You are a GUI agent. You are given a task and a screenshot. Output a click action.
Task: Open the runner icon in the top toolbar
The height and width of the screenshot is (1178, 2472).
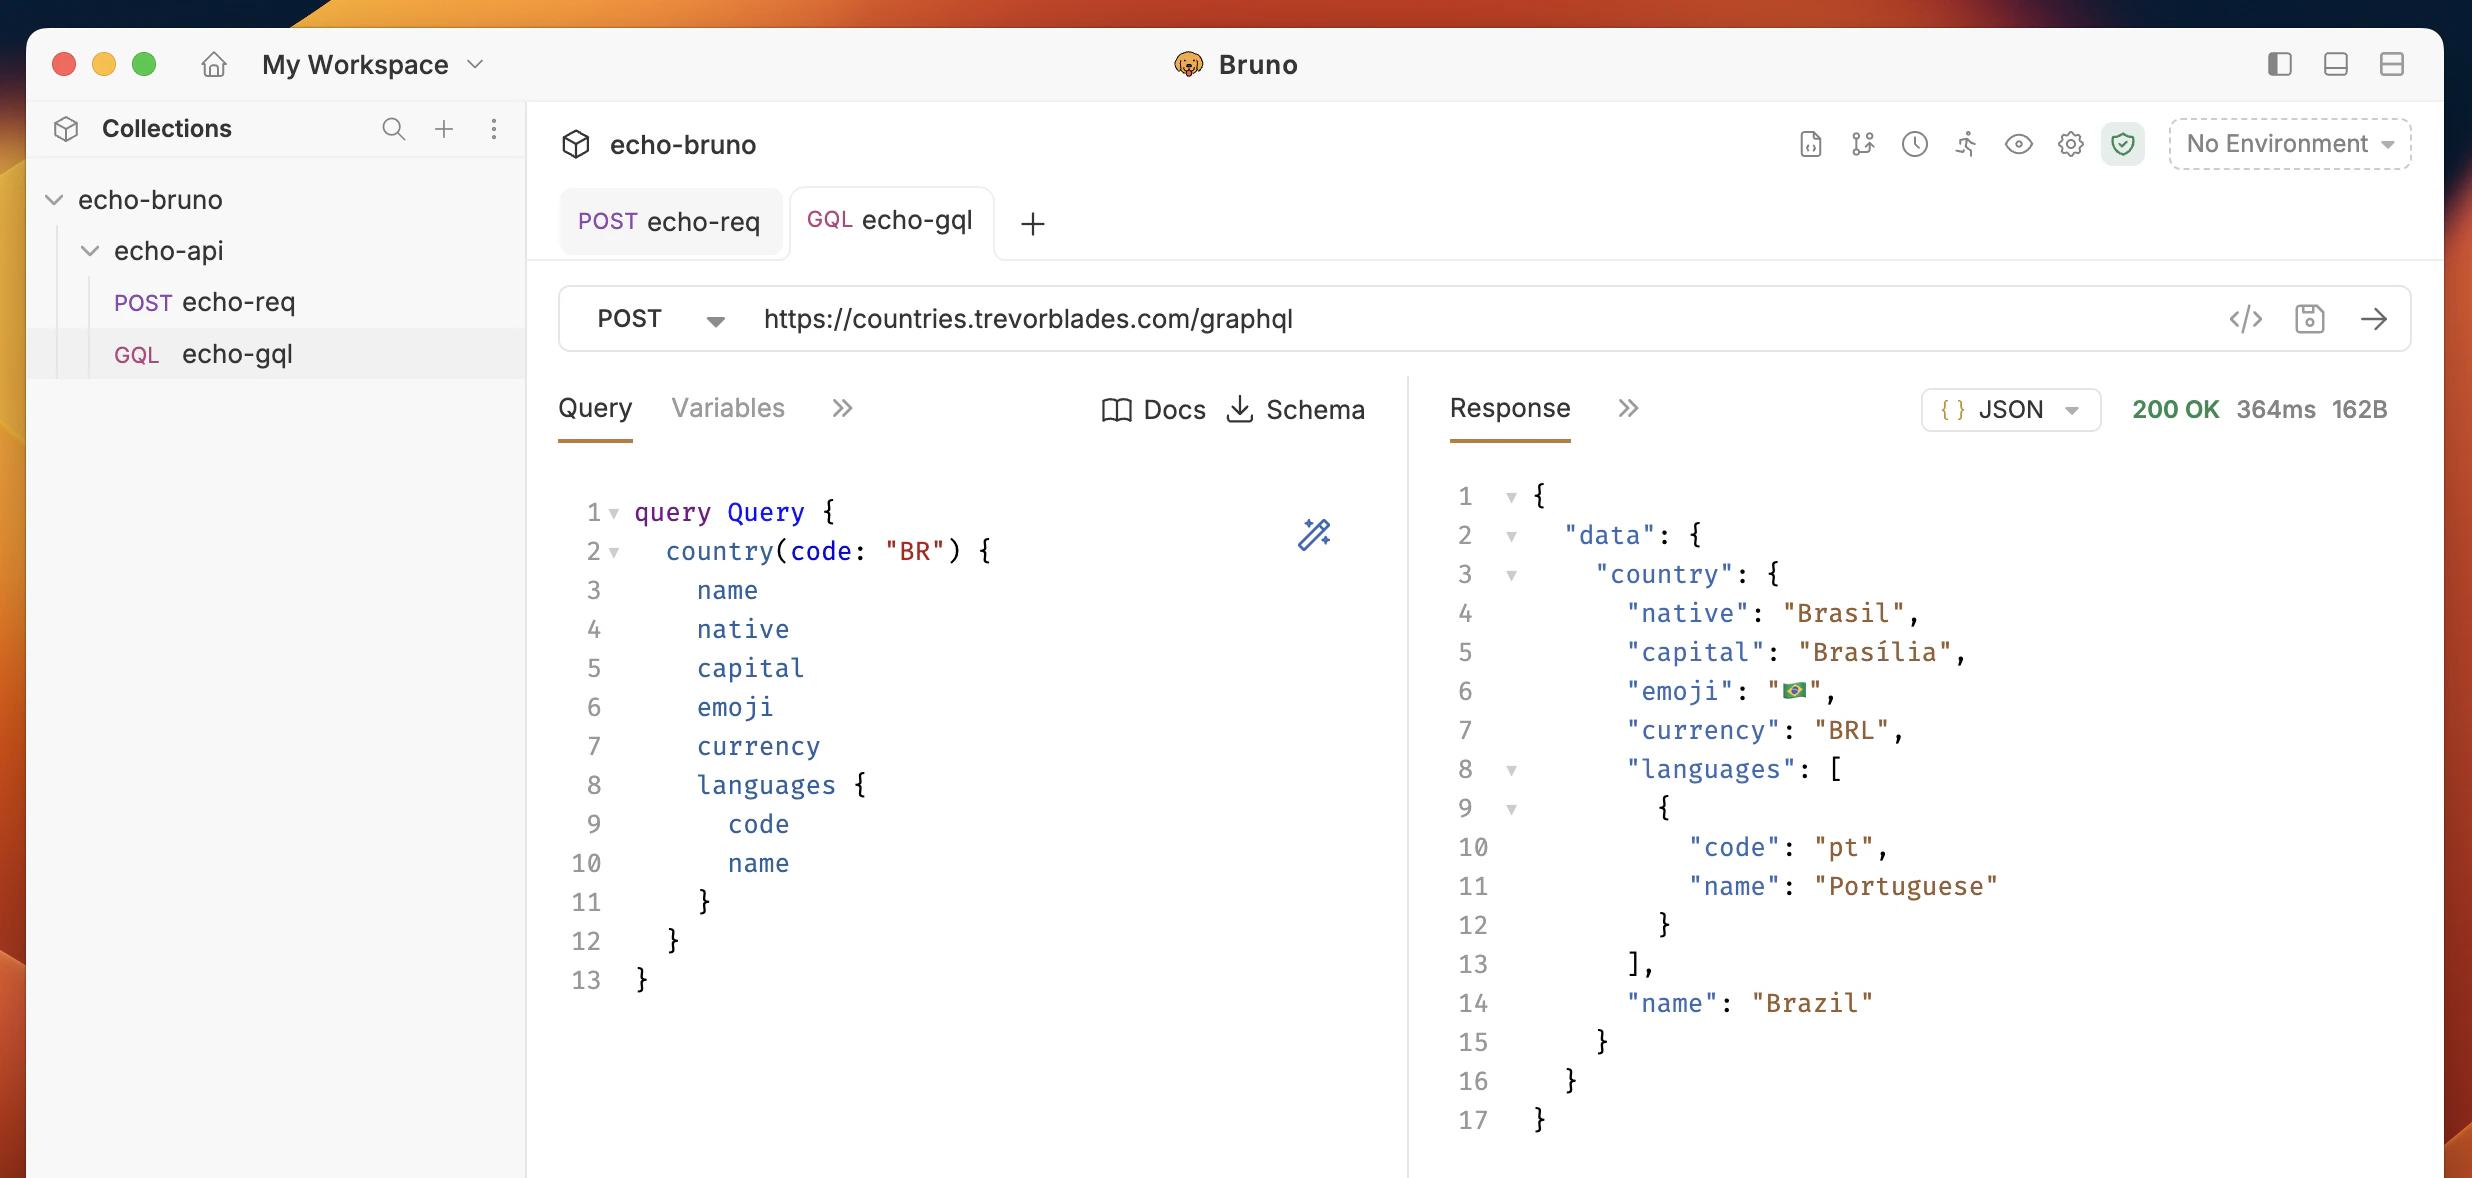[x=1966, y=143]
